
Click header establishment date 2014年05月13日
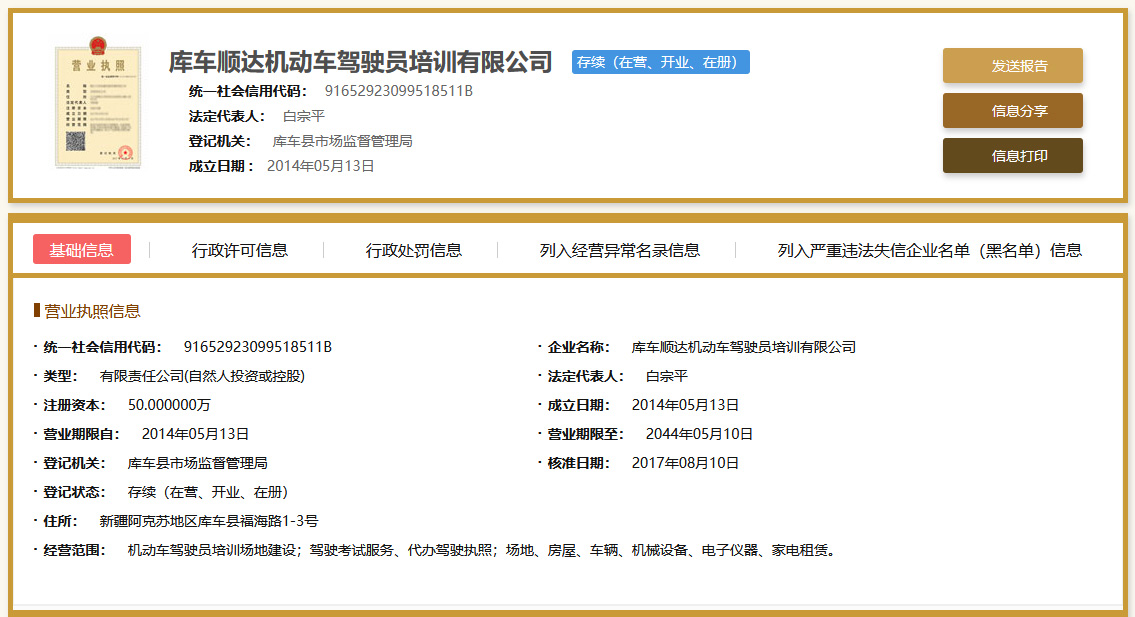pyautogui.click(x=321, y=166)
